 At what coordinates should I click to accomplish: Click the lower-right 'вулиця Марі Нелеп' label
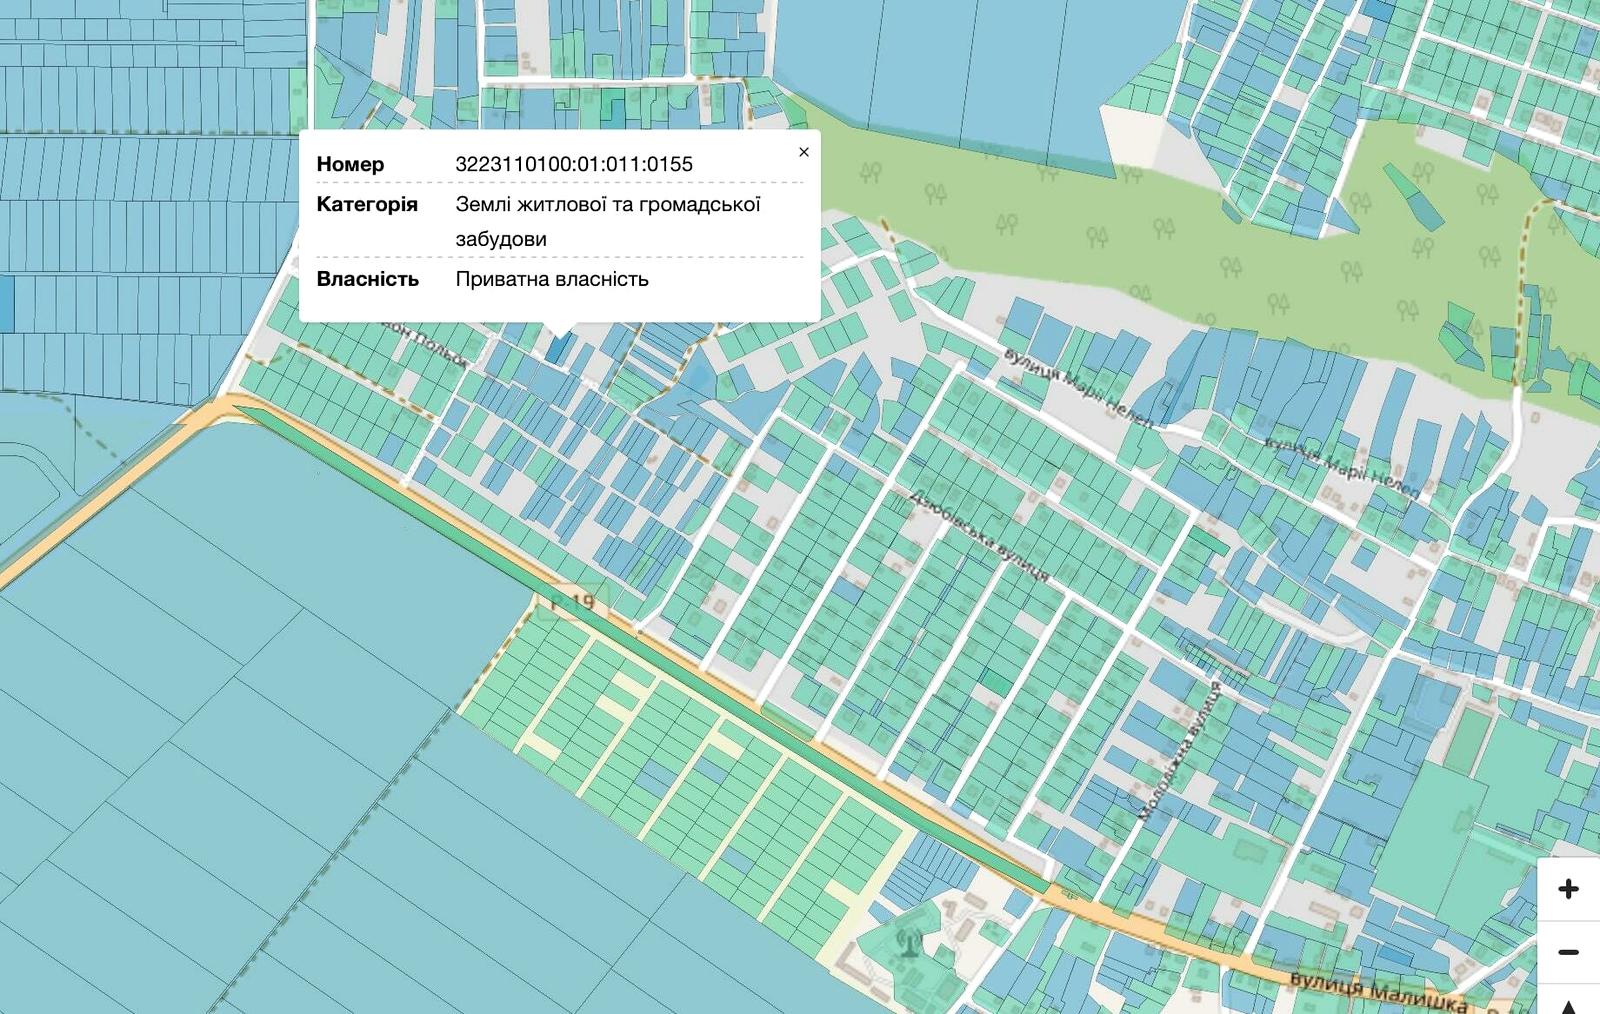coord(1340,466)
